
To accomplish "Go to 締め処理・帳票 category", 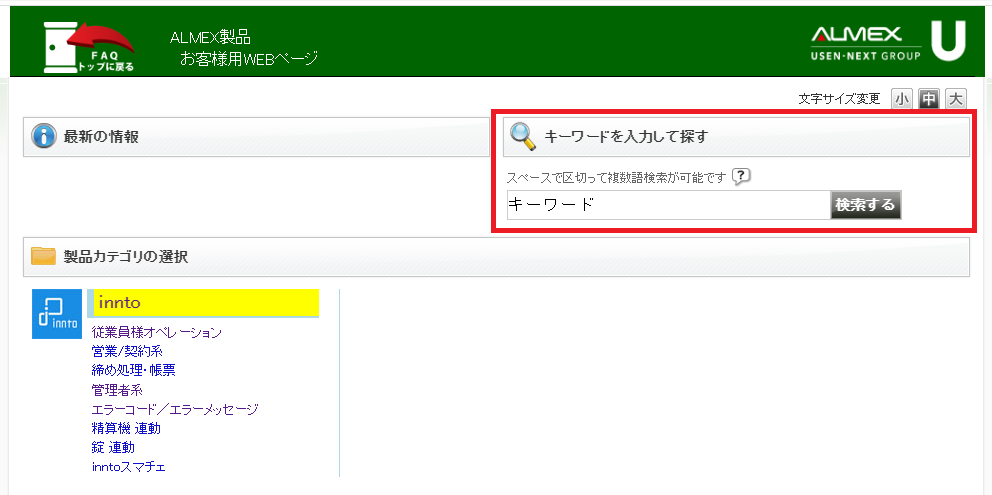I will tap(133, 370).
